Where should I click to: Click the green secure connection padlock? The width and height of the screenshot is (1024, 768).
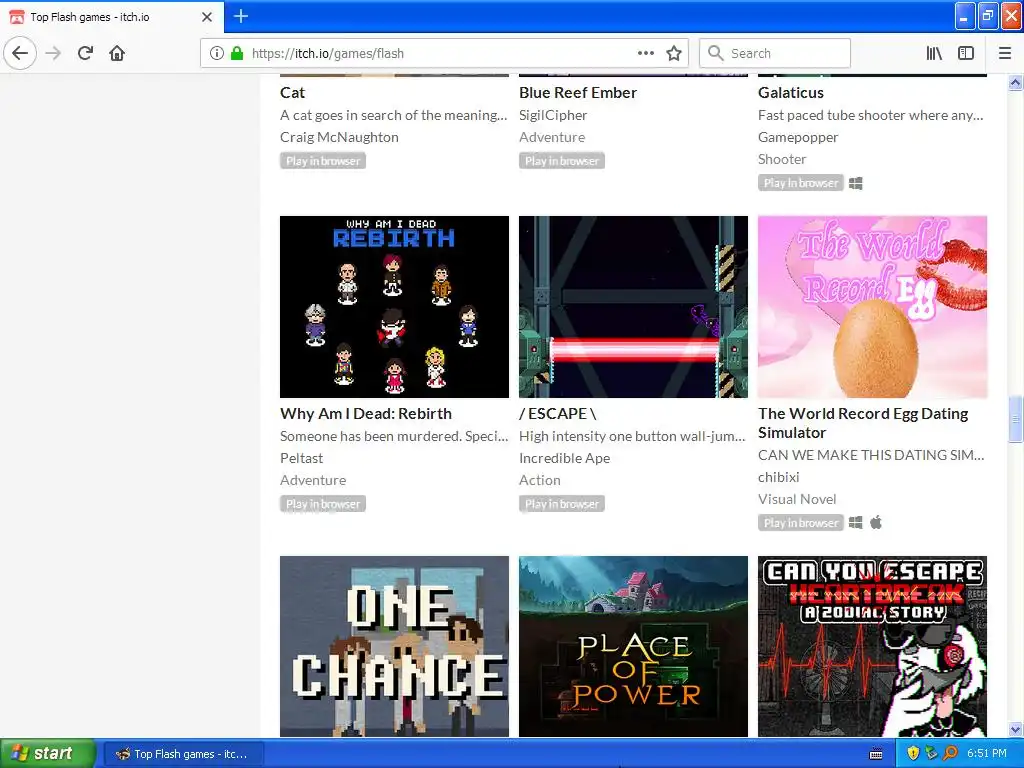click(x=237, y=53)
